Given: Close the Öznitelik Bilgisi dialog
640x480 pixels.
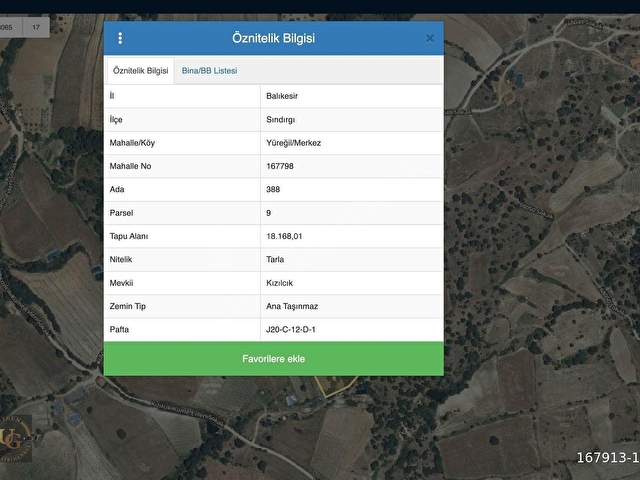Looking at the screenshot, I should 430,38.
